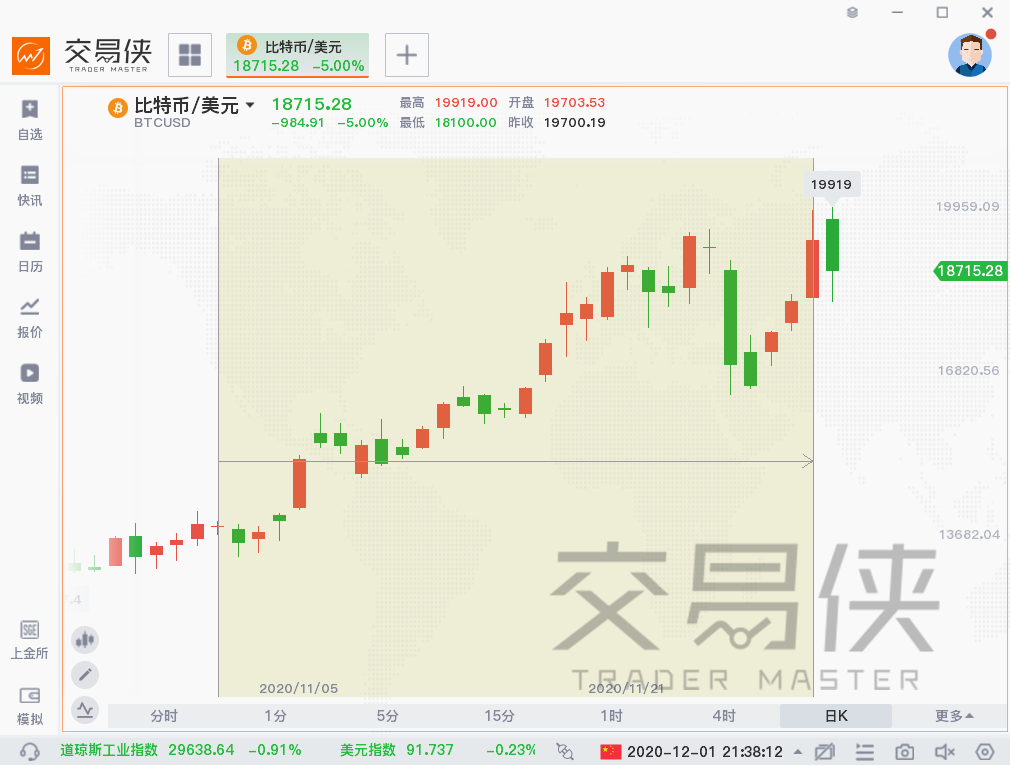Click the BTCUSD symbol code label
The height and width of the screenshot is (765, 1010).
[162, 122]
